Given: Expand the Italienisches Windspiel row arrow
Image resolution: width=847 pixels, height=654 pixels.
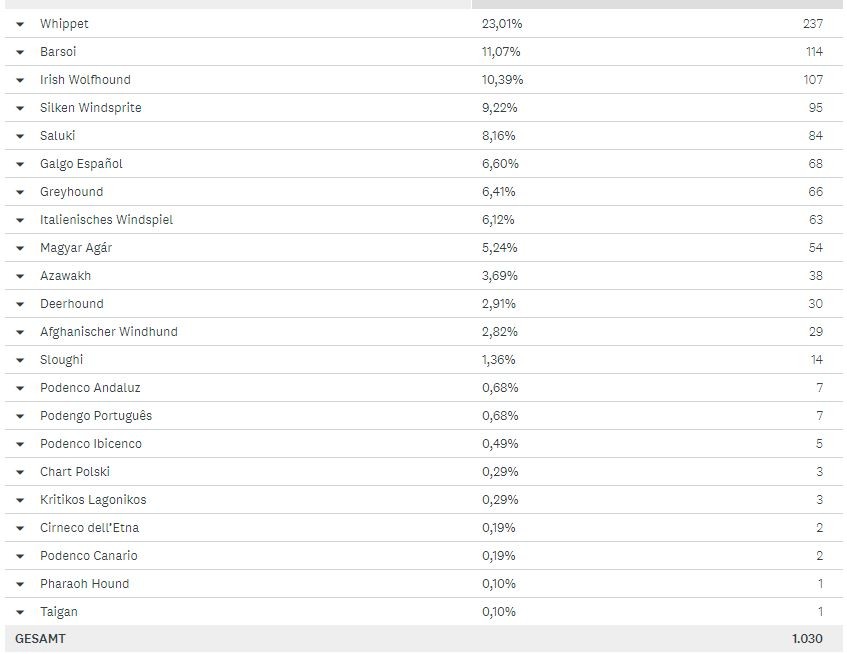Looking at the screenshot, I should tap(20, 220).
